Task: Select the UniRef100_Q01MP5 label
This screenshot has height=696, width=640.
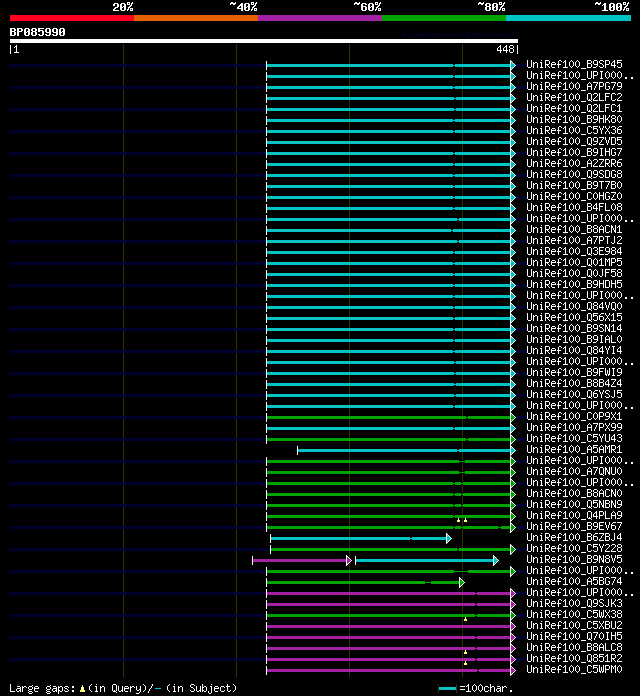Action: click(x=574, y=262)
